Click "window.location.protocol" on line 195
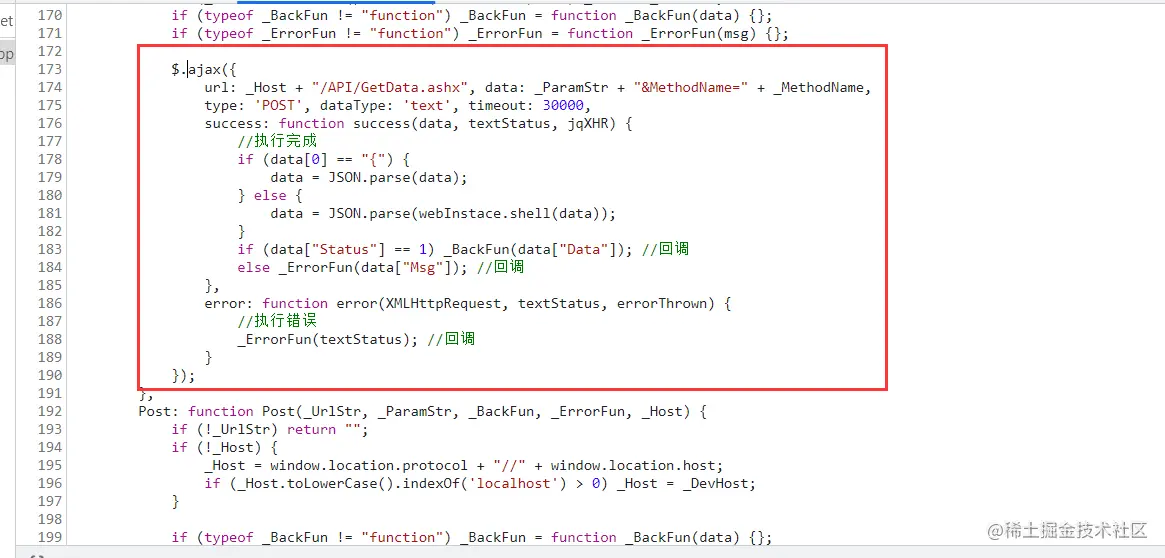This screenshot has width=1165, height=558. pyautogui.click(x=369, y=465)
